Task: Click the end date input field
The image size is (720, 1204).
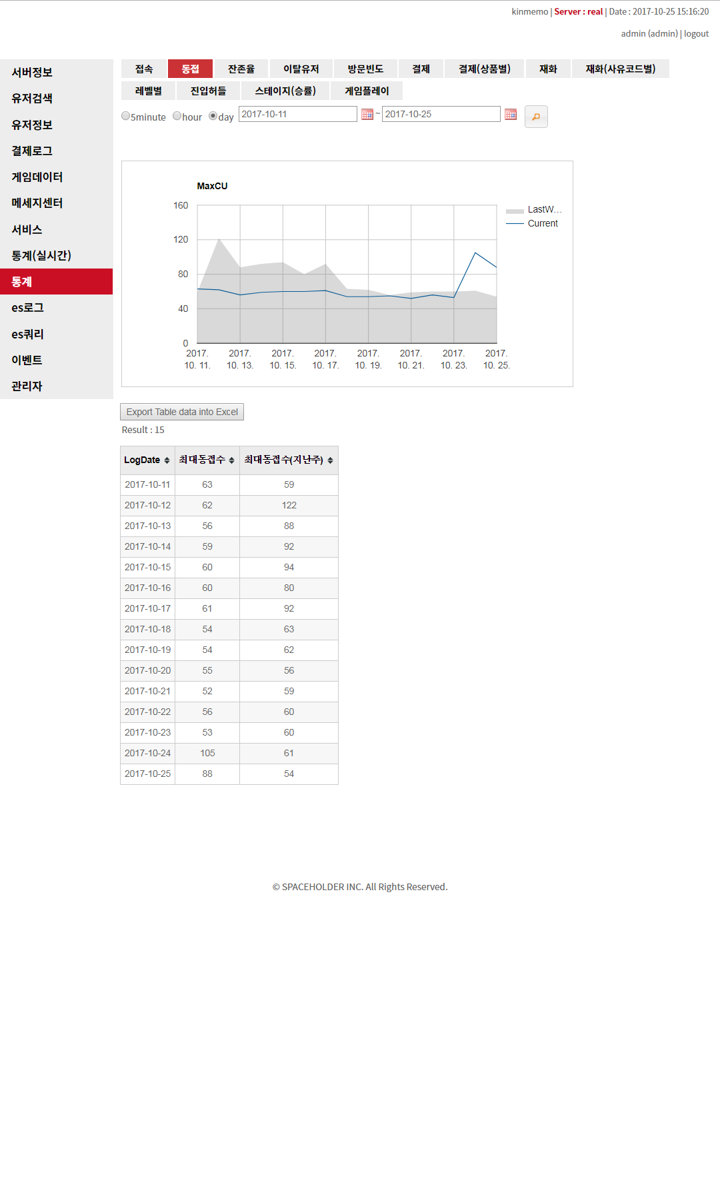Action: pos(440,114)
